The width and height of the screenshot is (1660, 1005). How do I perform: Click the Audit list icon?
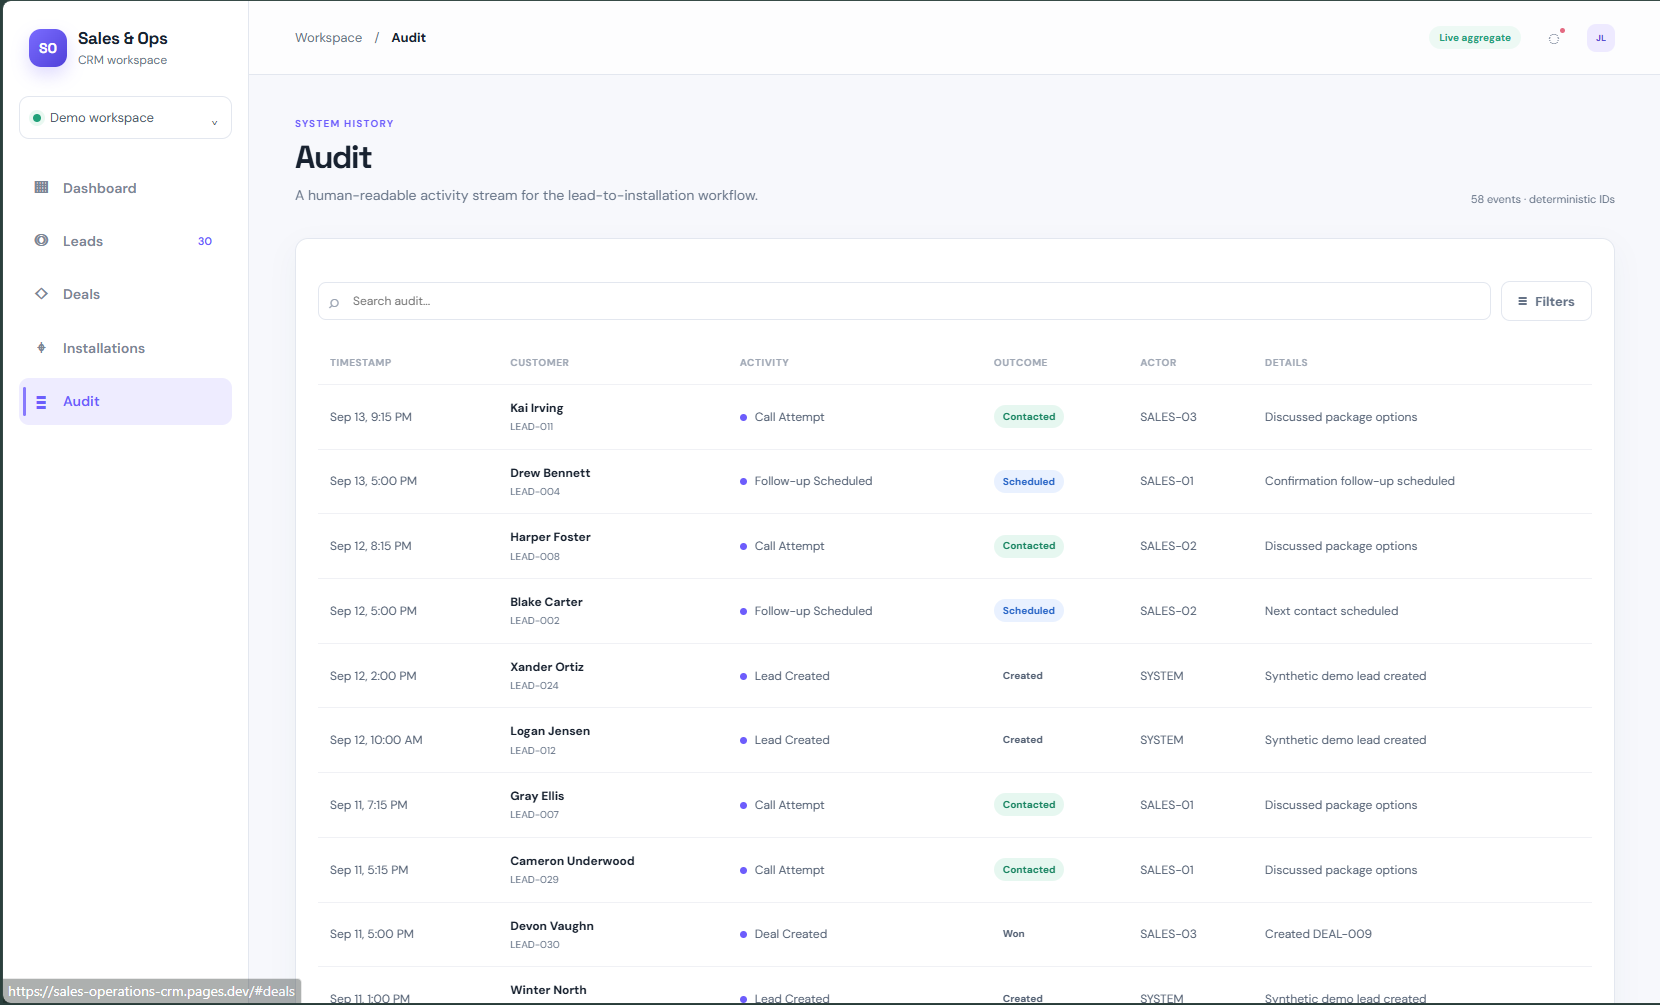(x=41, y=402)
